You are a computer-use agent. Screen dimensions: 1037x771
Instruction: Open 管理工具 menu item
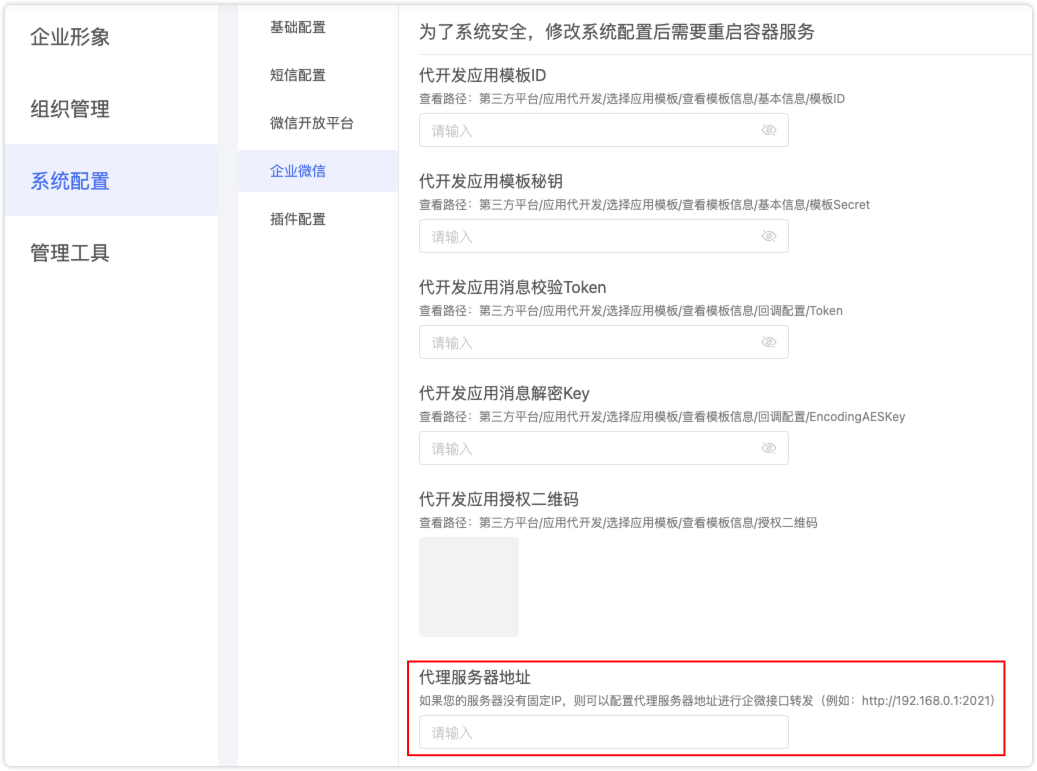click(x=70, y=253)
